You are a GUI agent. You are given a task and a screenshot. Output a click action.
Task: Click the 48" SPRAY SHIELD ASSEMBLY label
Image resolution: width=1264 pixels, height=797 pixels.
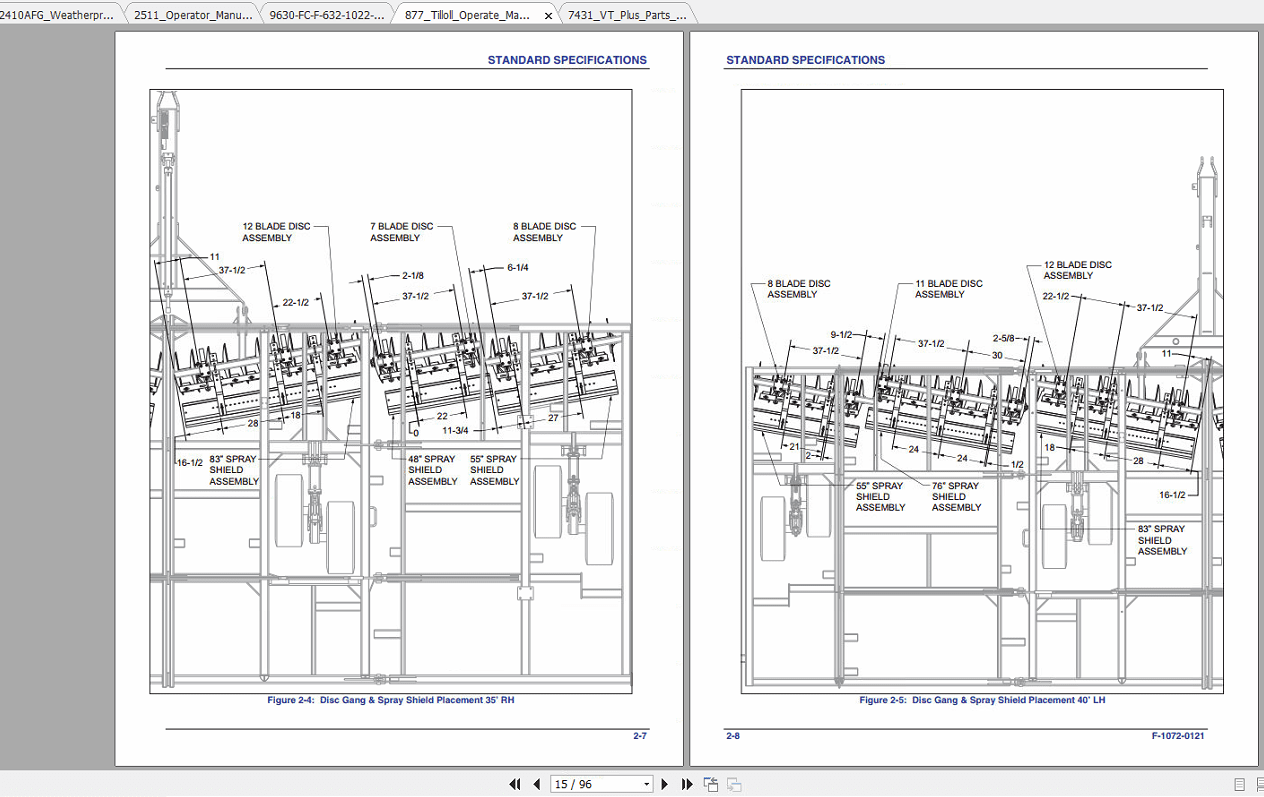click(432, 470)
